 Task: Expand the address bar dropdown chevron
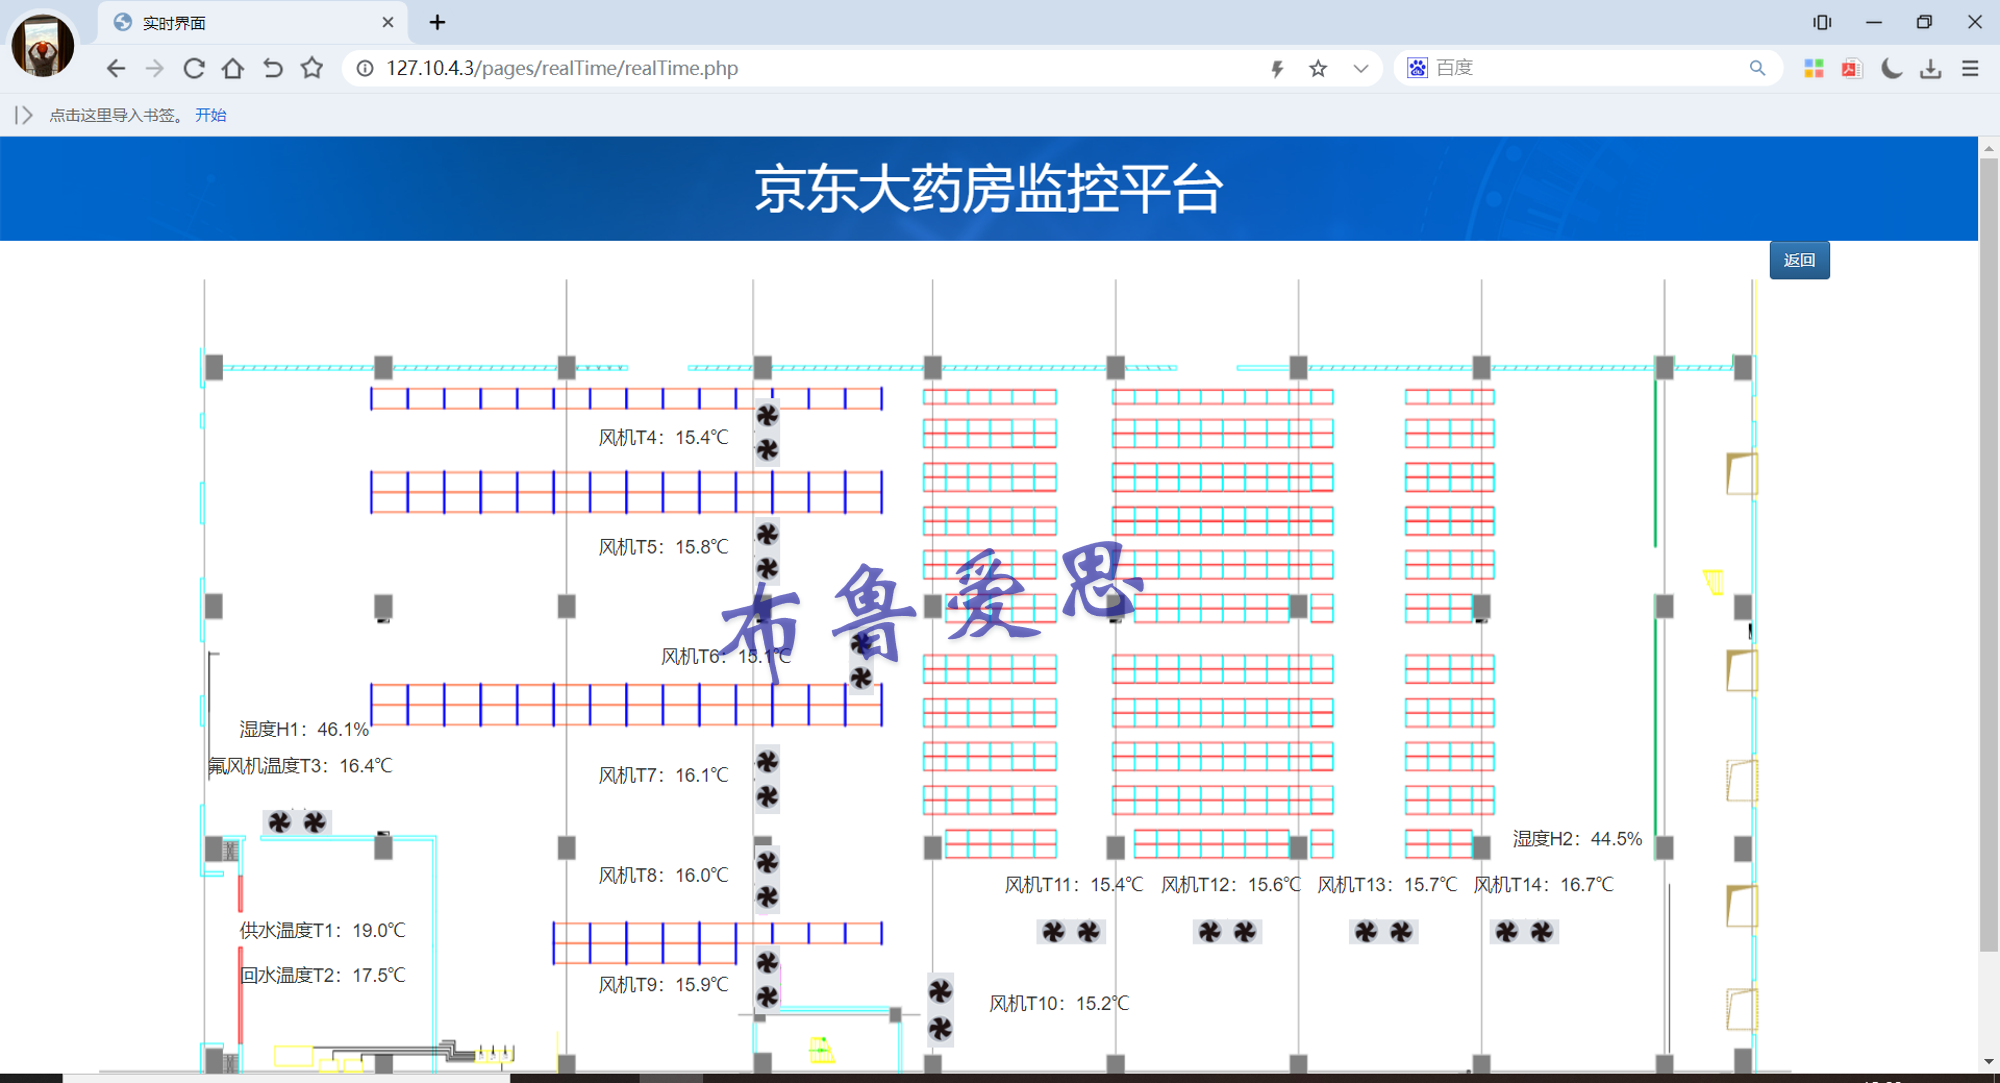pos(1360,68)
